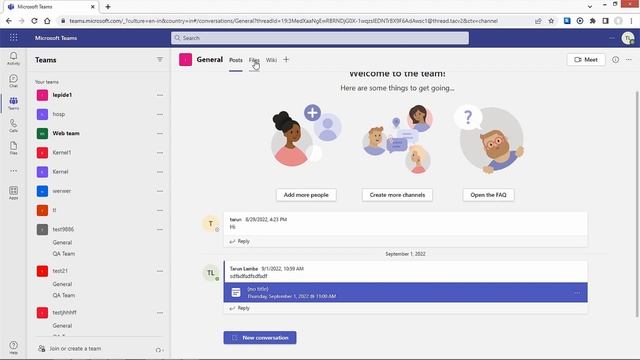Screen dimensions: 640x360
Task: Open General channel under testjhhhff
Action: pyautogui.click(x=62, y=326)
